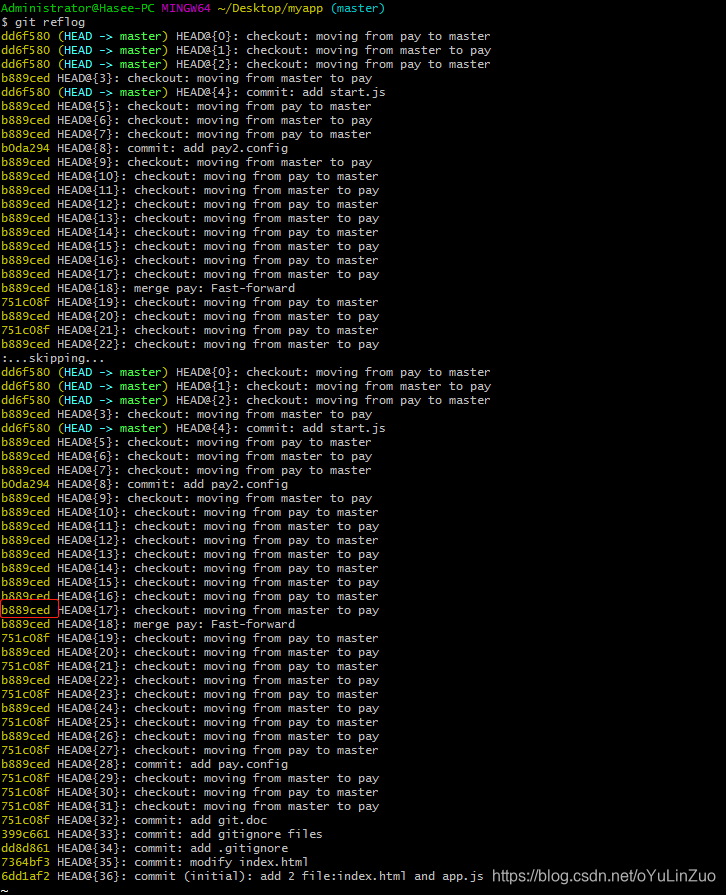This screenshot has height=895, width=726.
Task: Select the 'HEAD@{25}:' reflog label
Action: [92, 722]
